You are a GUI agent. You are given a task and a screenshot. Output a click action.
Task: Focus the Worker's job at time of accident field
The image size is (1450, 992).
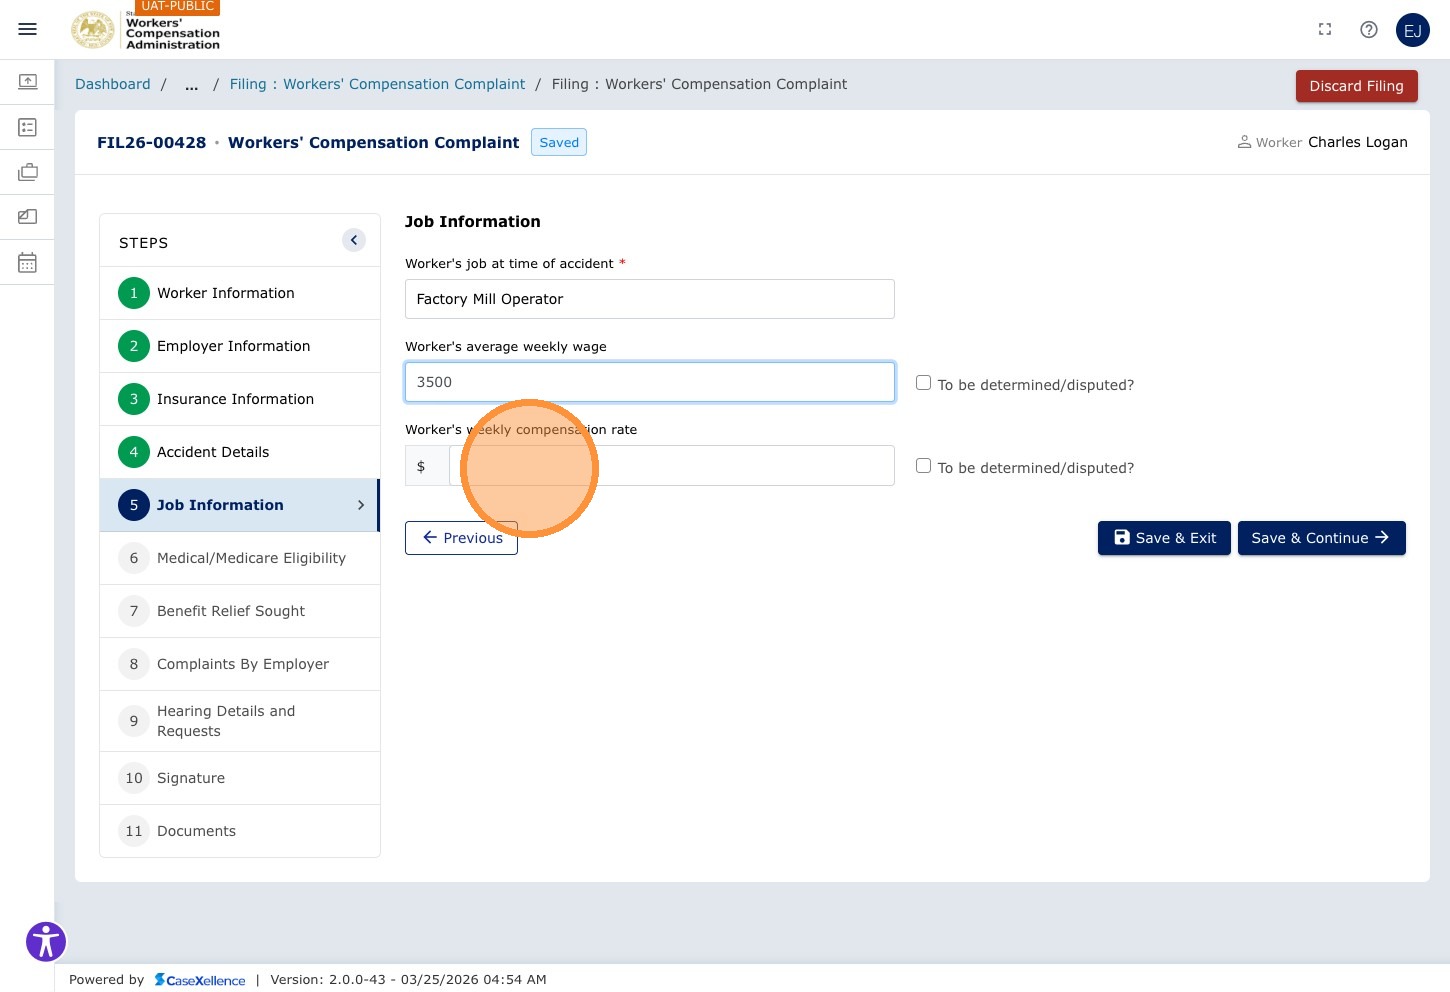coord(650,299)
